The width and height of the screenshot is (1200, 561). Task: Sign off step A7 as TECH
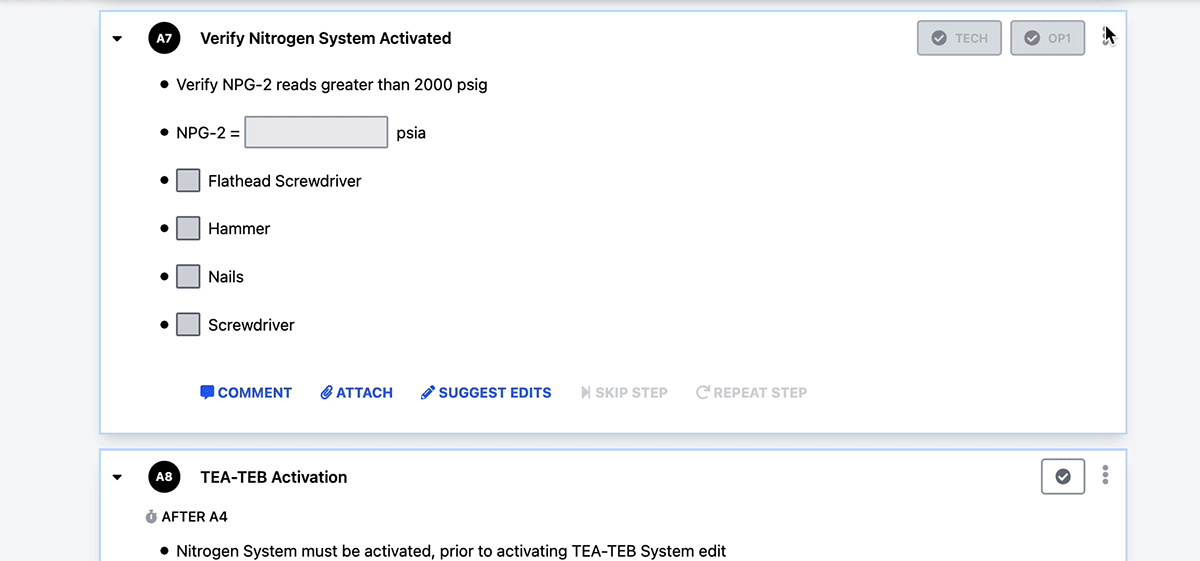[x=959, y=38]
